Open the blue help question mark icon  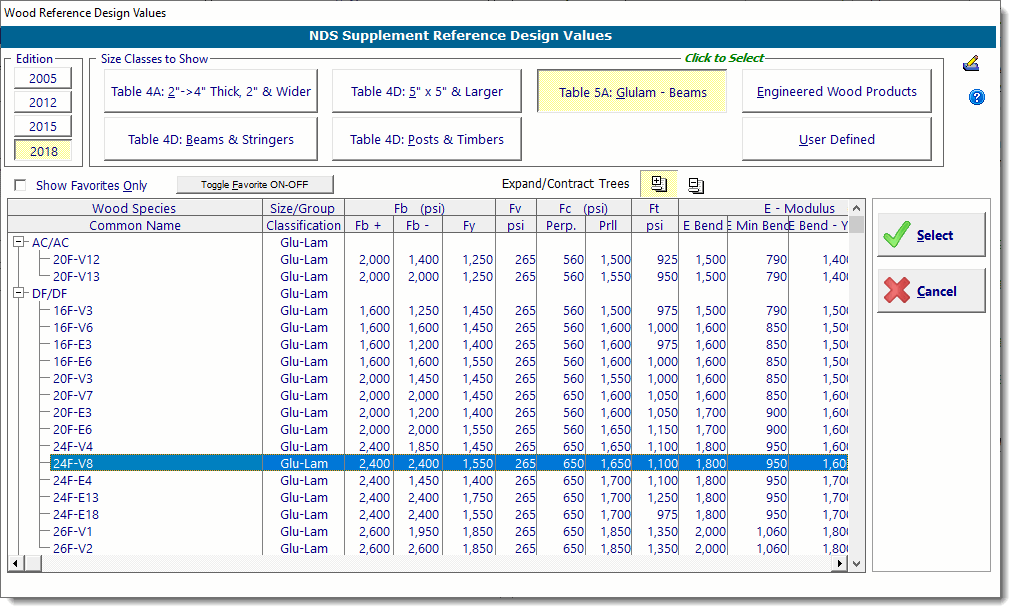[x=976, y=97]
